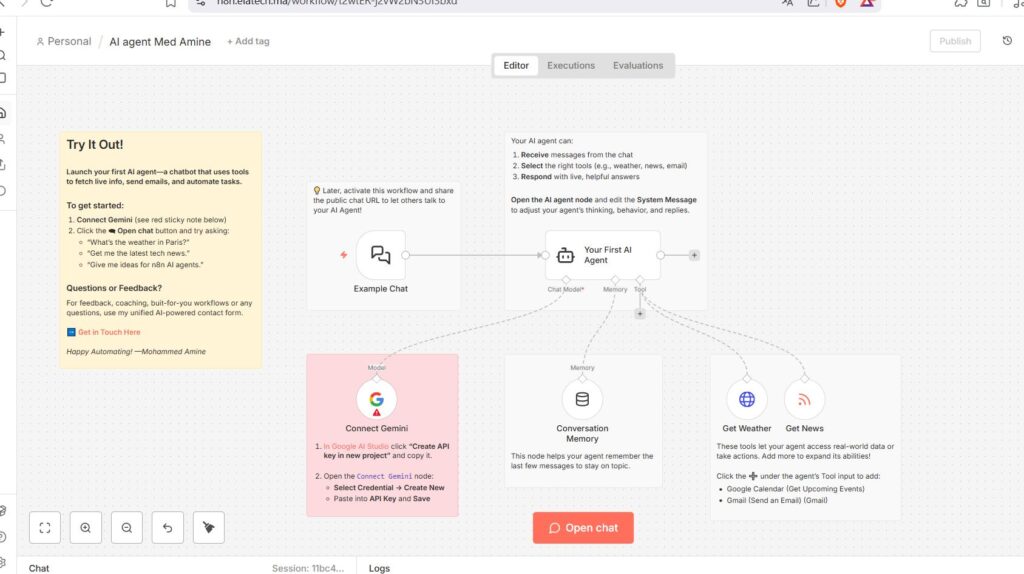Switch to the Editor tab
This screenshot has height=574, width=1024.
pos(516,65)
